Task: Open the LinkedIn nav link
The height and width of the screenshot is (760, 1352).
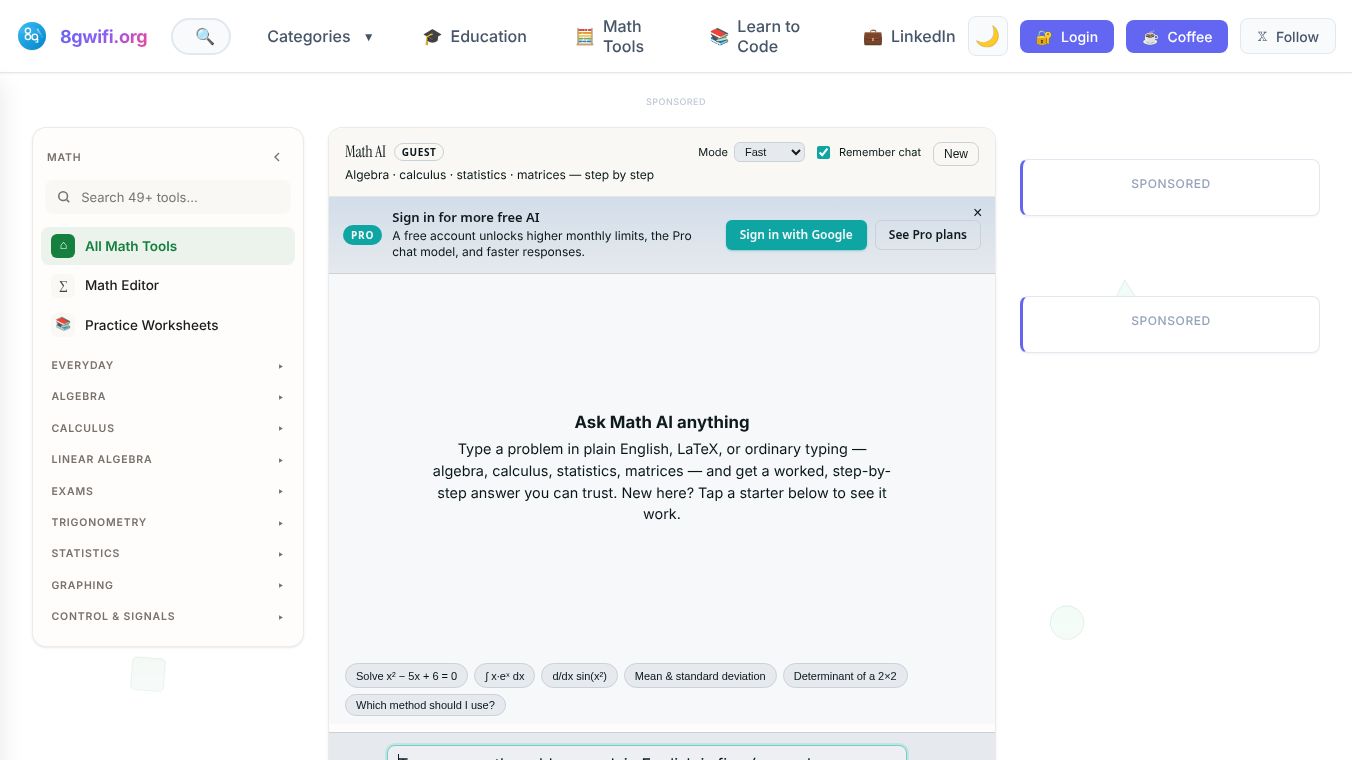Action: coord(909,37)
